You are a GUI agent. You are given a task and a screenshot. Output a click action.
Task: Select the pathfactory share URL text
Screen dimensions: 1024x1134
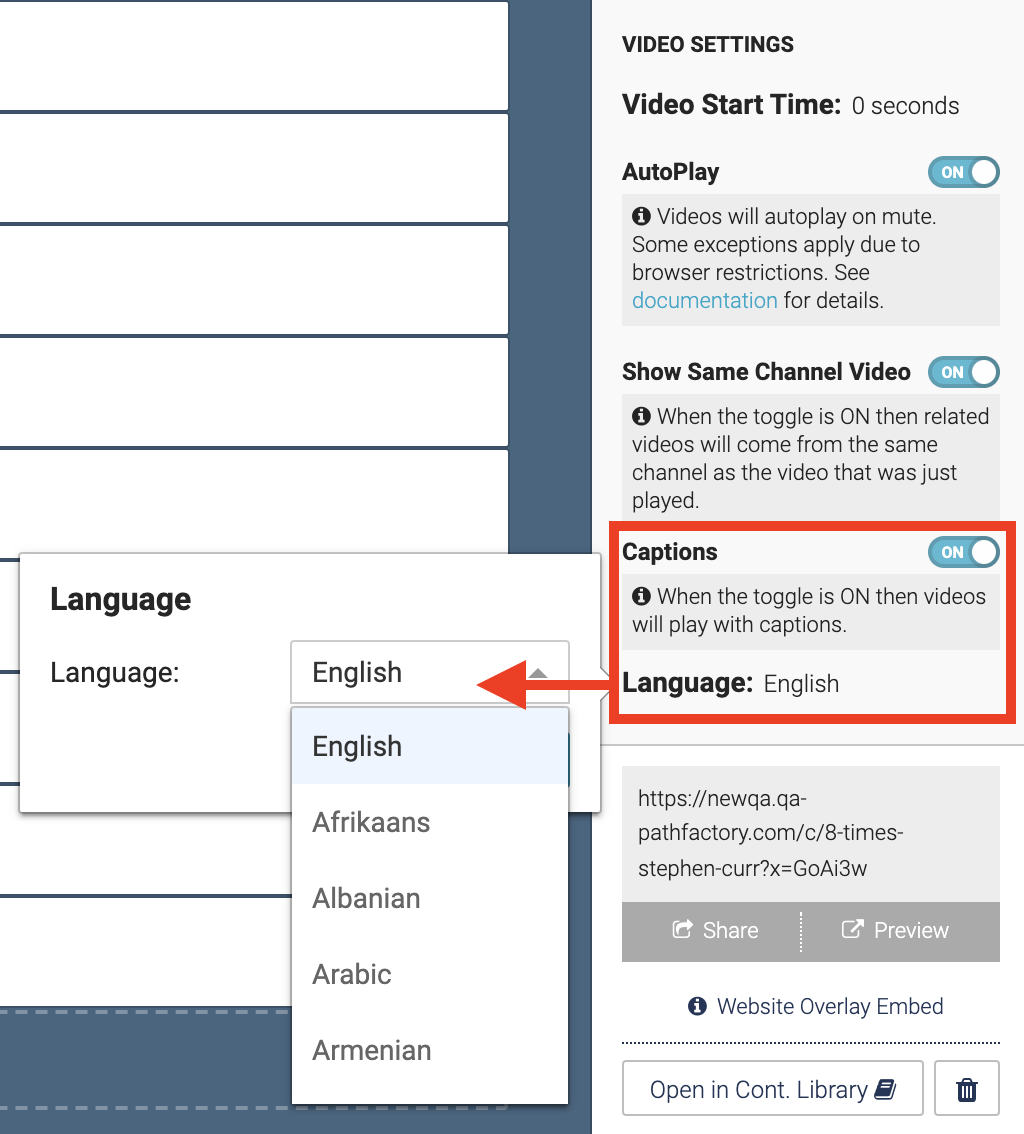pos(771,833)
